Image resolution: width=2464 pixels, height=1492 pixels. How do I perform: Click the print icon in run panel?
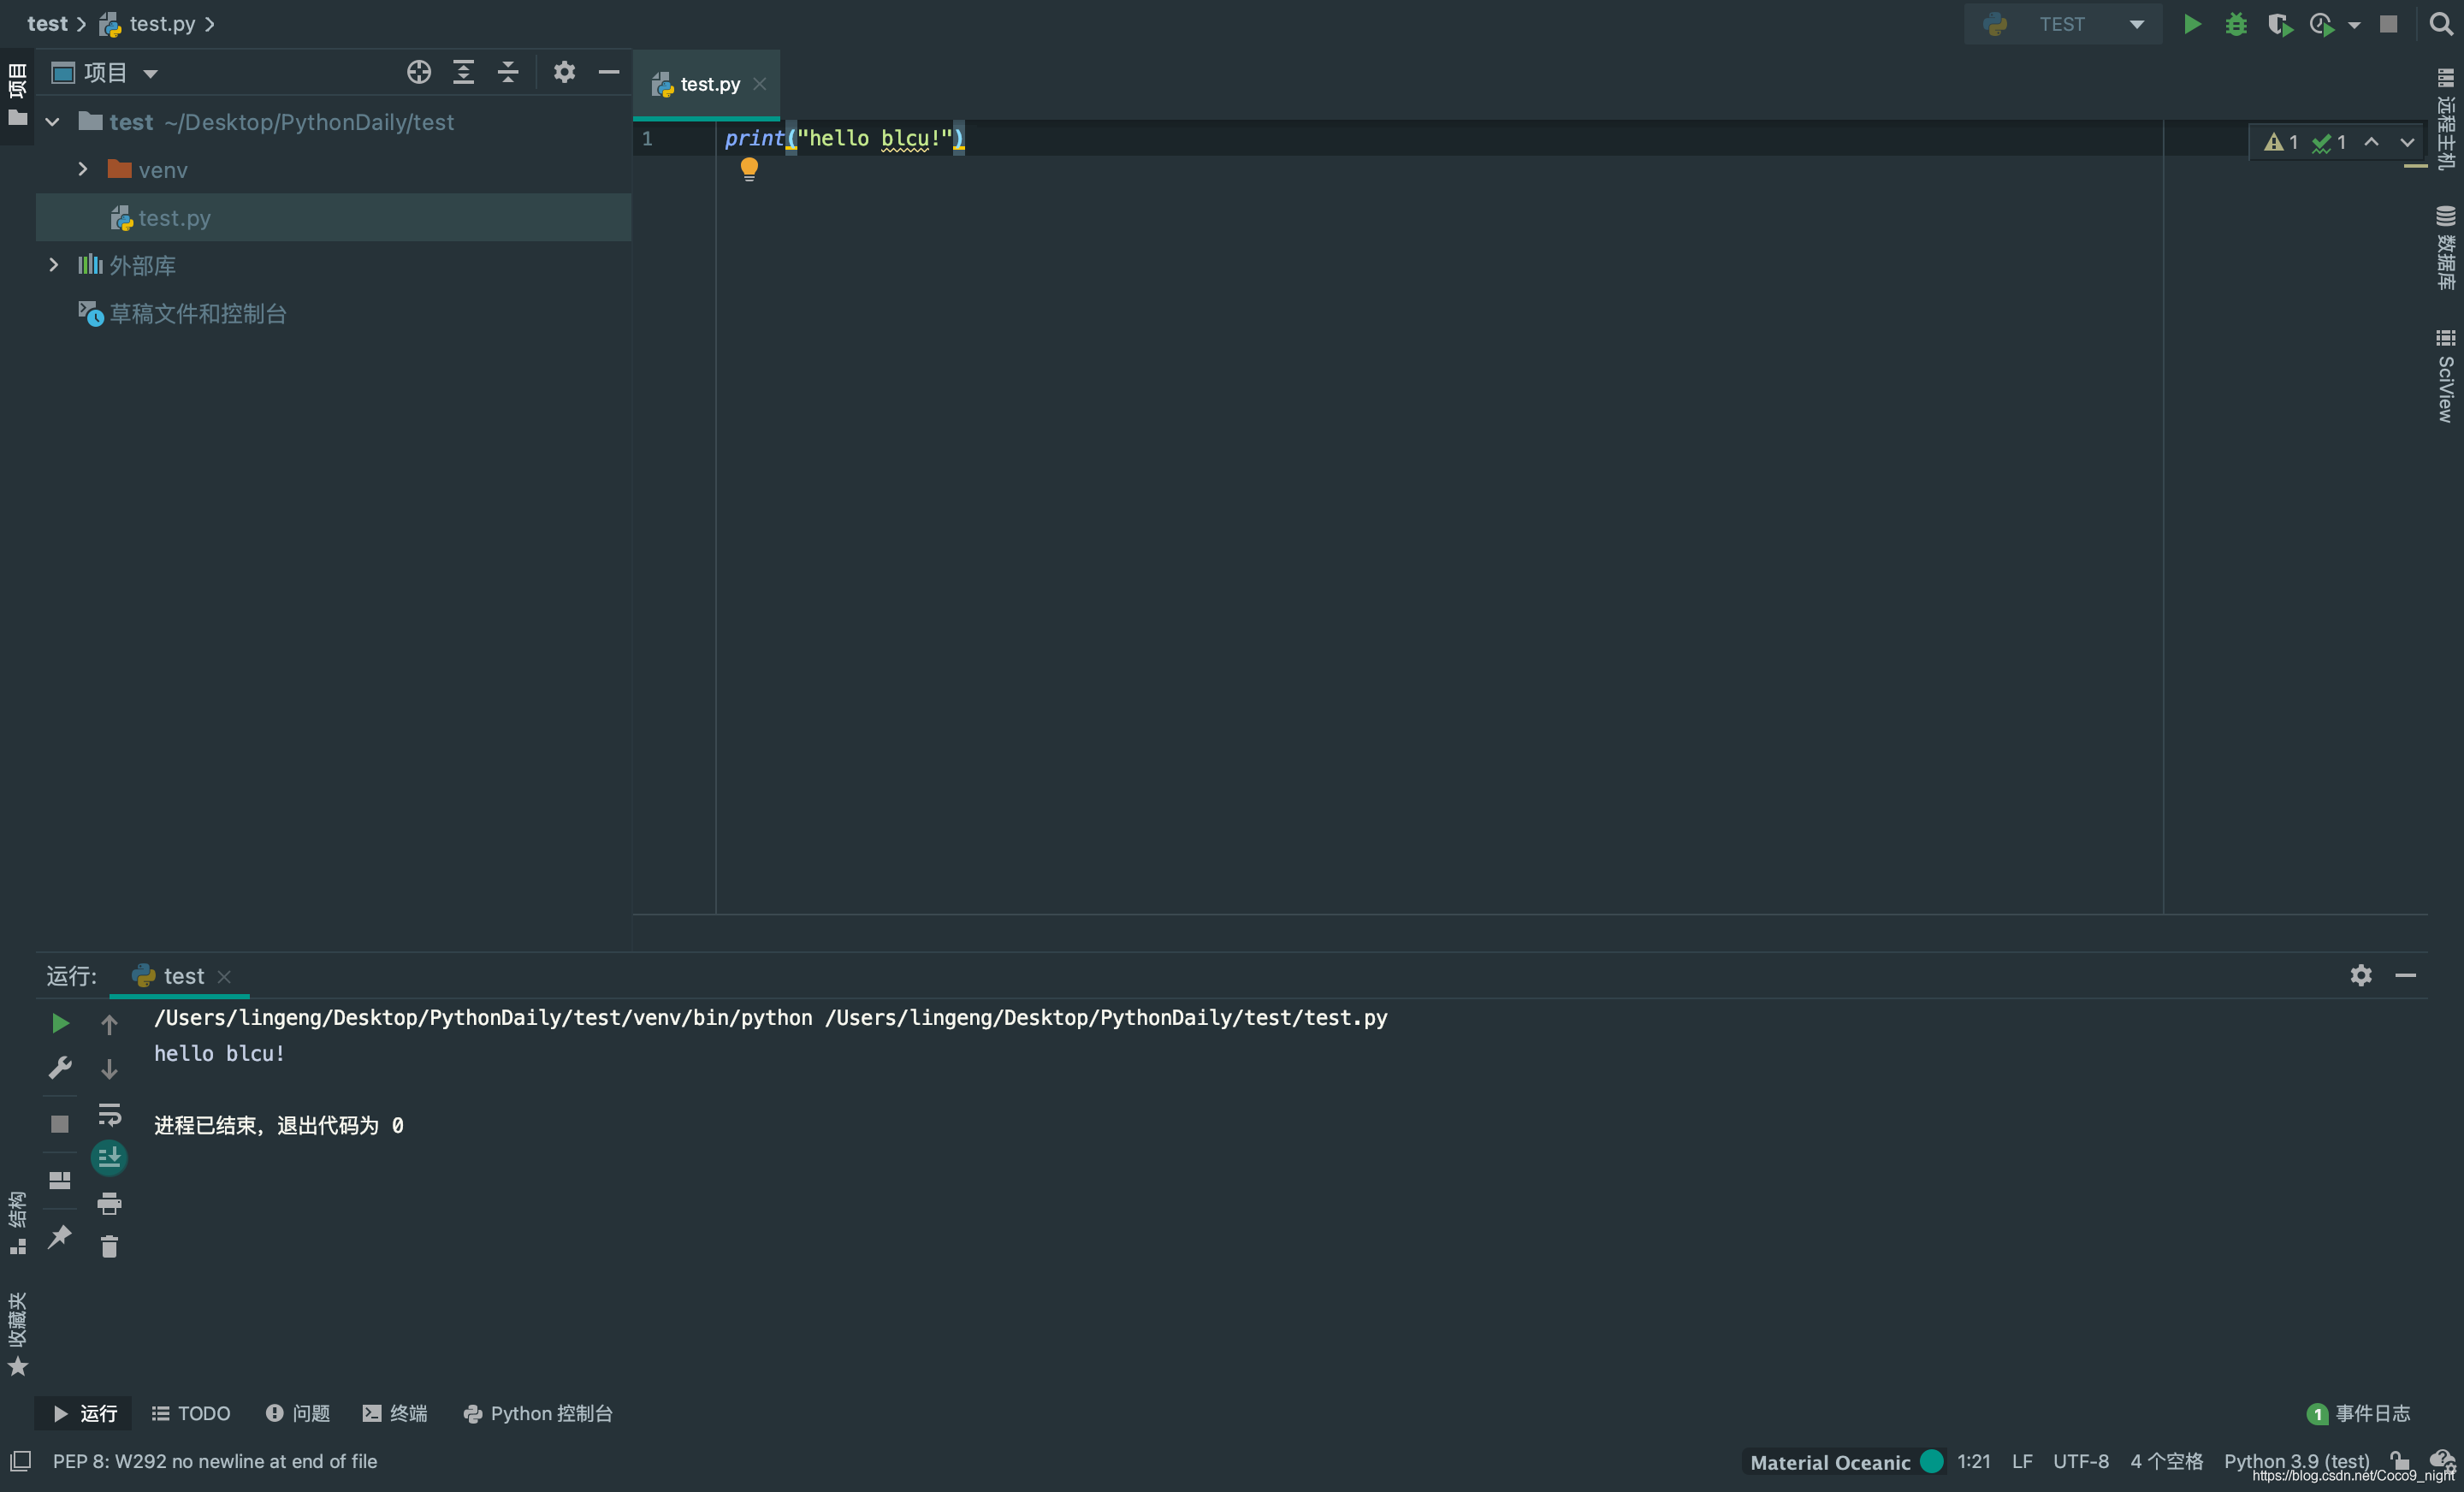(x=109, y=1203)
